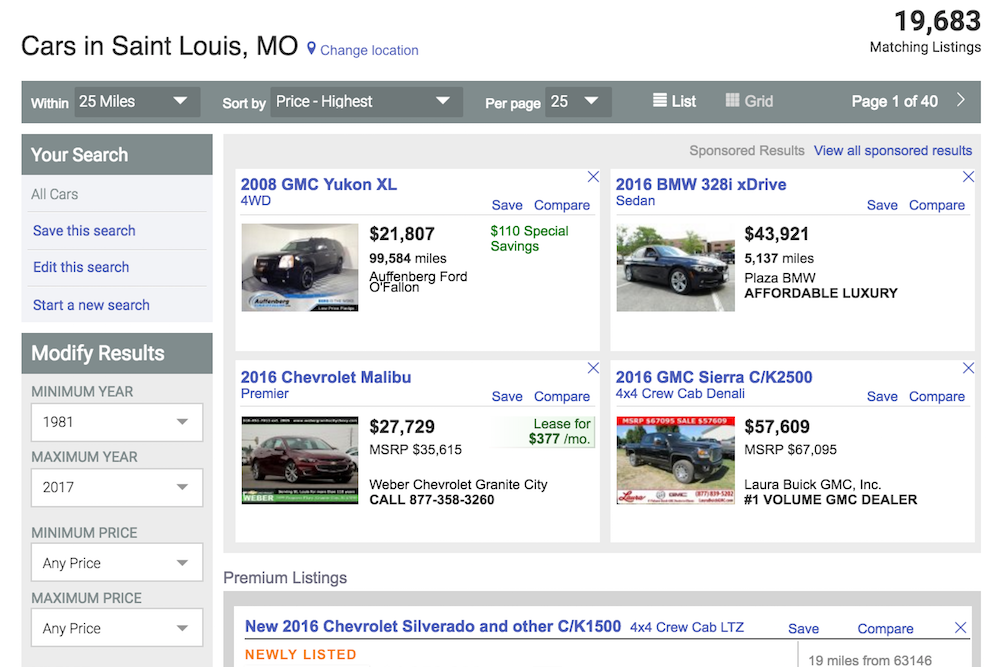This screenshot has width=1001, height=667.
Task: Compare the 2008 GMC Yukon XL listing
Action: [562, 205]
